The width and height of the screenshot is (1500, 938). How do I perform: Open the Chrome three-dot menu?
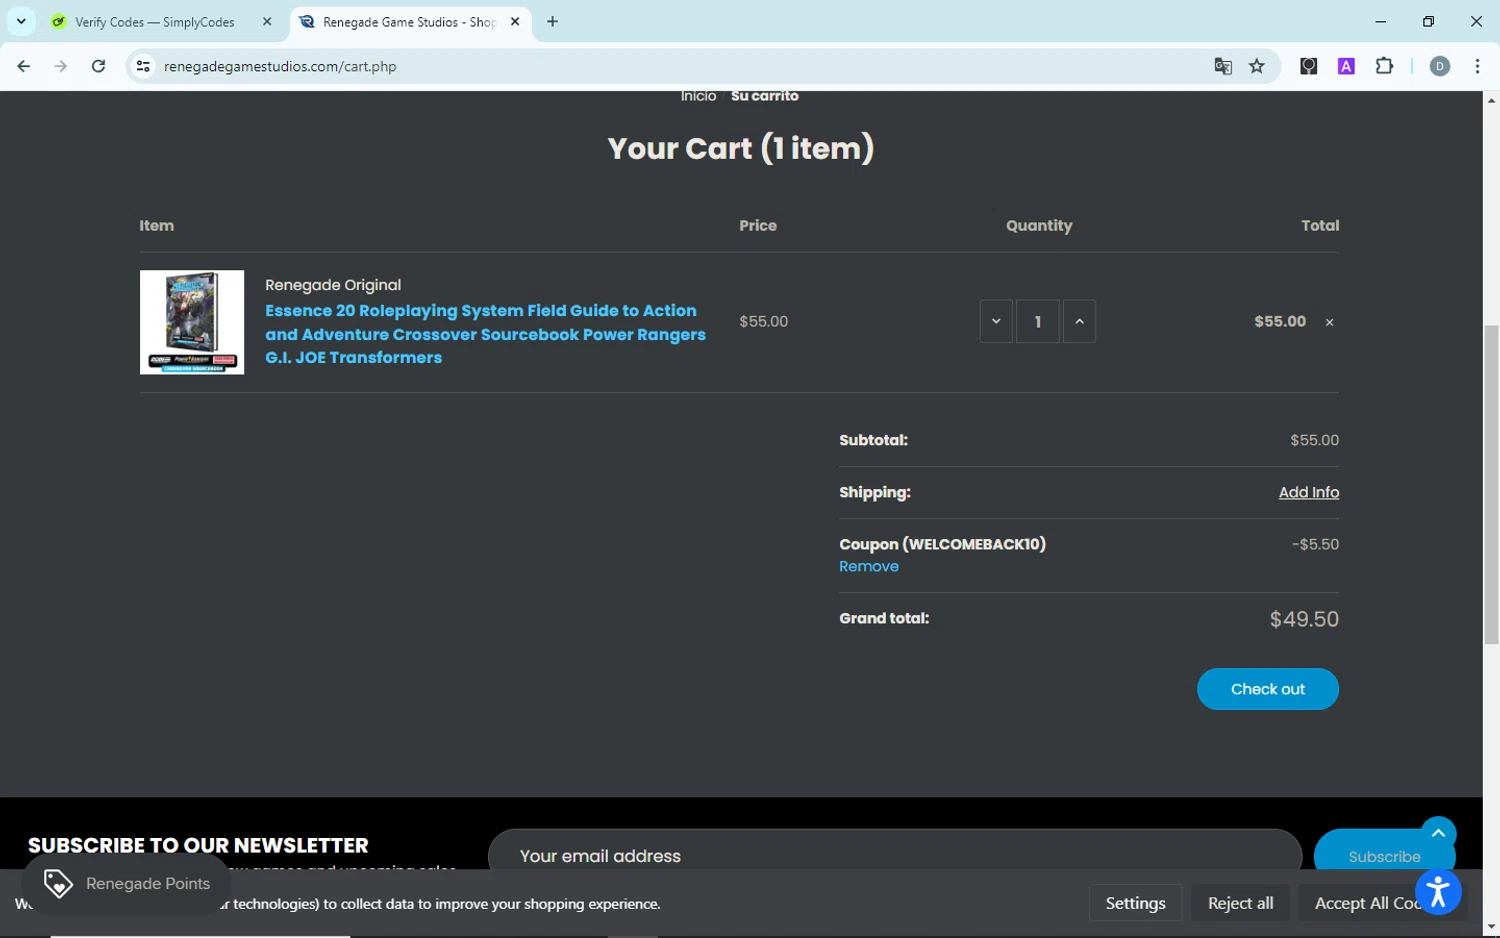[x=1477, y=66]
